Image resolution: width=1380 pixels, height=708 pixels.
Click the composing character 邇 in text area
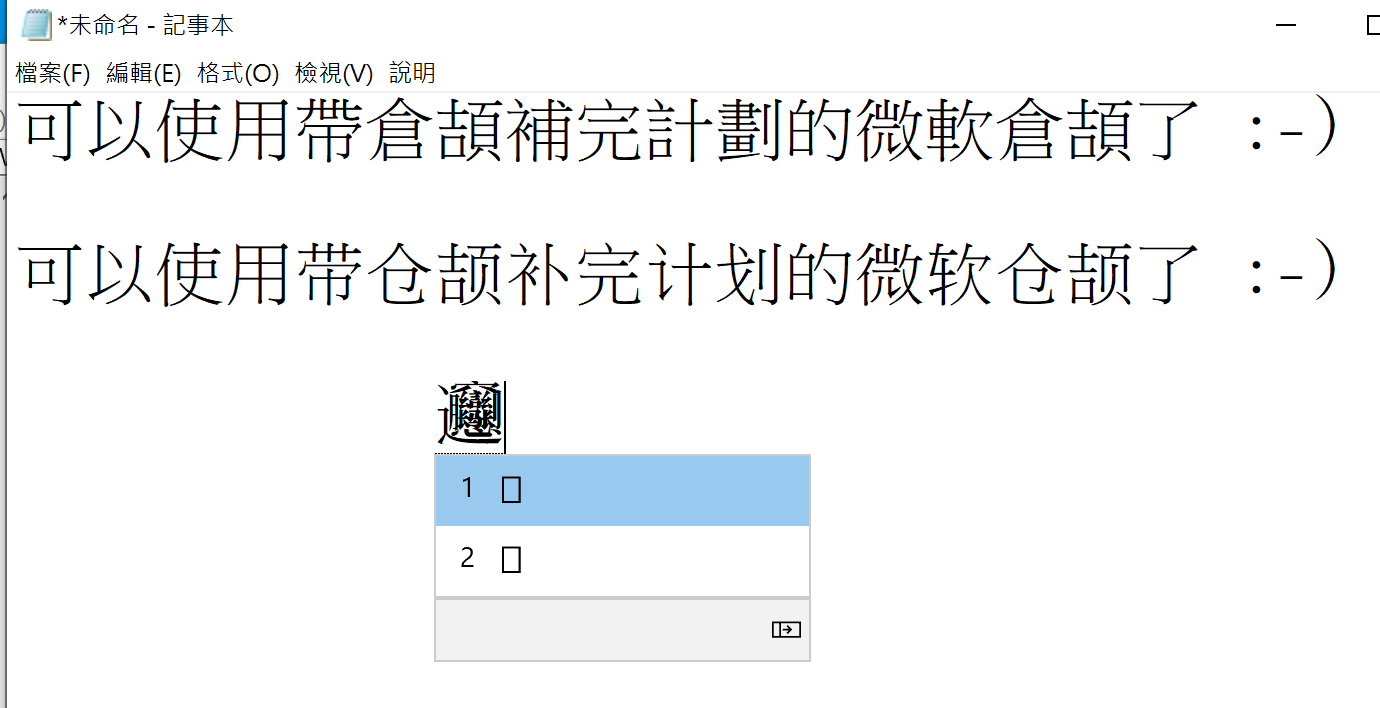point(470,415)
